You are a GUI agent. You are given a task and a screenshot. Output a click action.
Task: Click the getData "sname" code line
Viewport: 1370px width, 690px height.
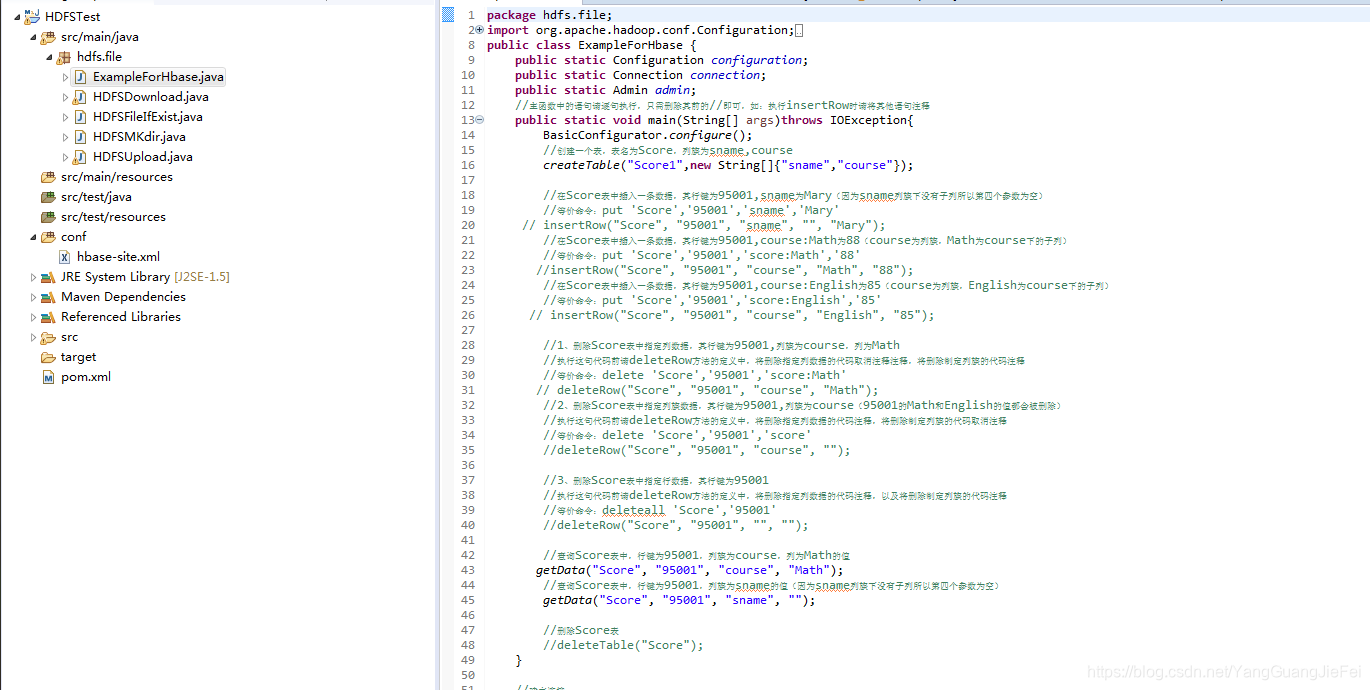pyautogui.click(x=679, y=600)
